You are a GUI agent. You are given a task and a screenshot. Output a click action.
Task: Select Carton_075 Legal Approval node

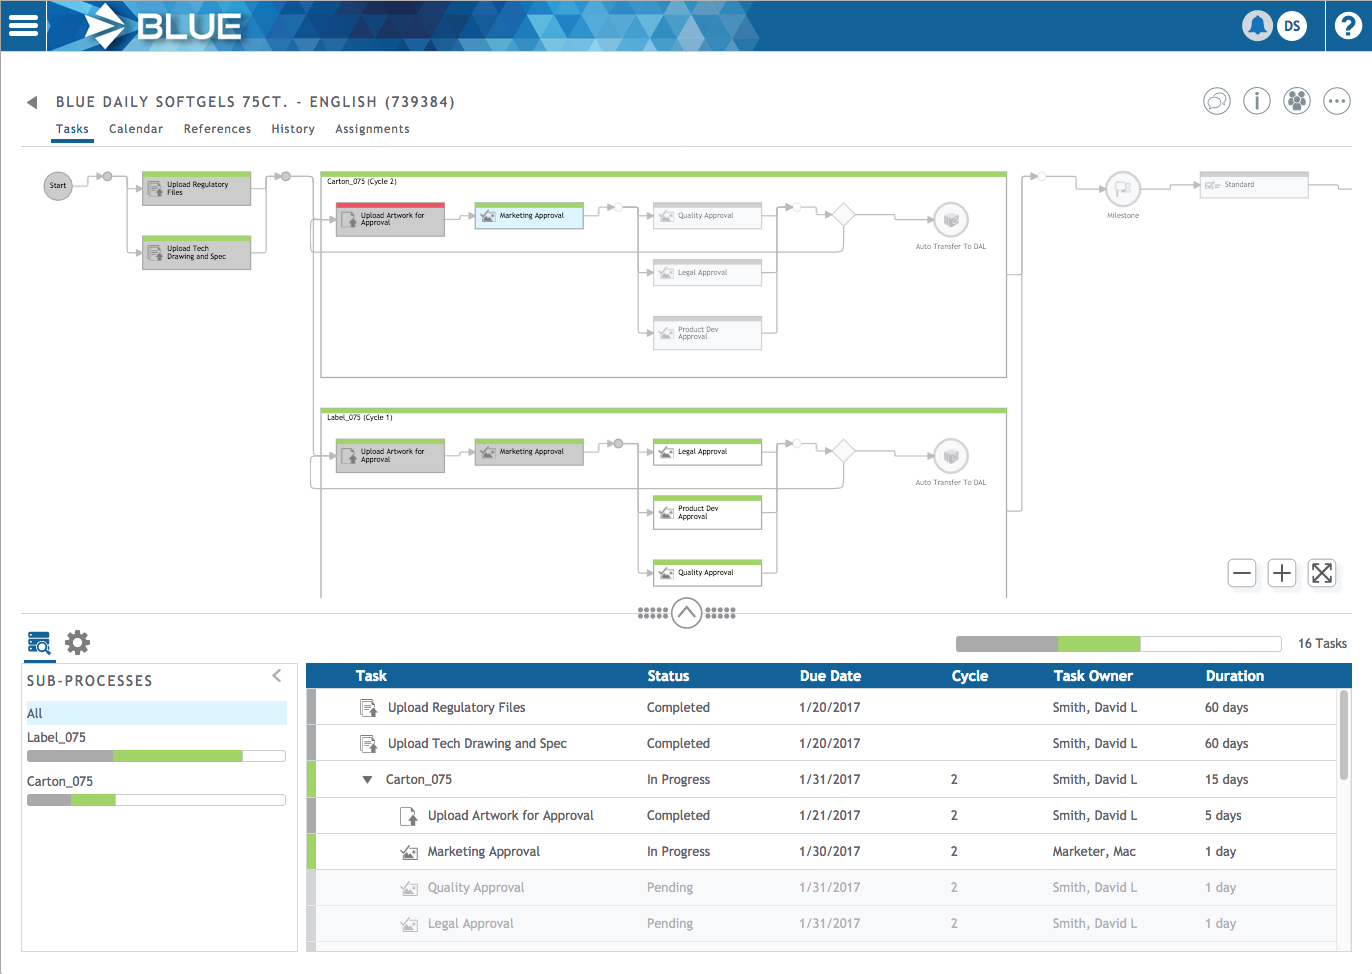[707, 273]
